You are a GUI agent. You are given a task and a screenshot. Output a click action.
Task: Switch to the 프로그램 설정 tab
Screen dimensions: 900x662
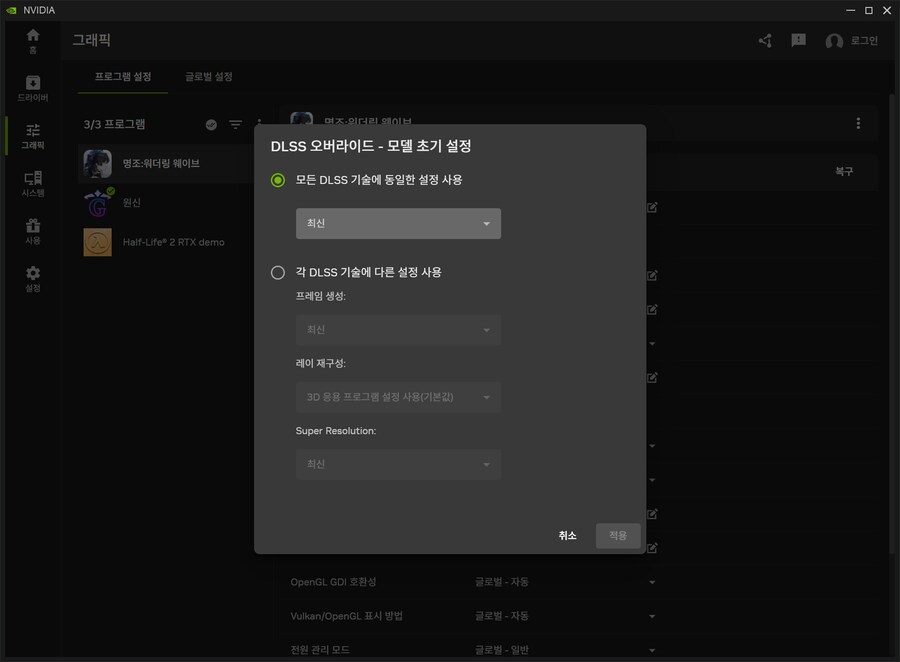point(124,75)
